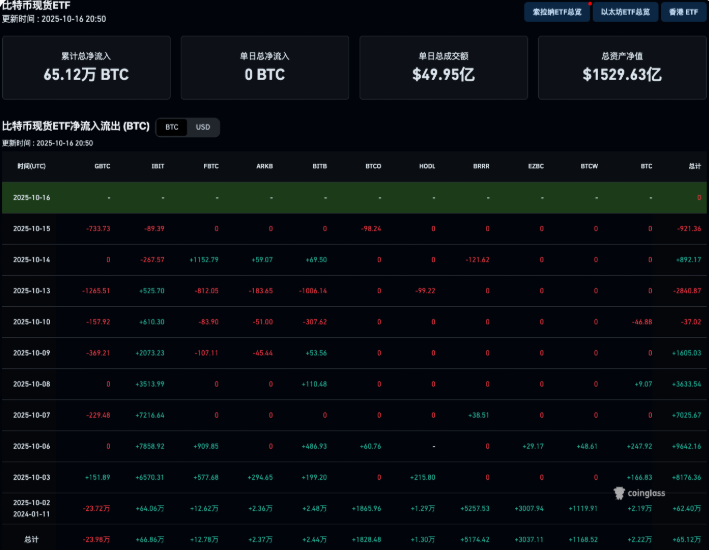This screenshot has height=550, width=709.
Task: Click the FBTC column header
Action: [211, 166]
